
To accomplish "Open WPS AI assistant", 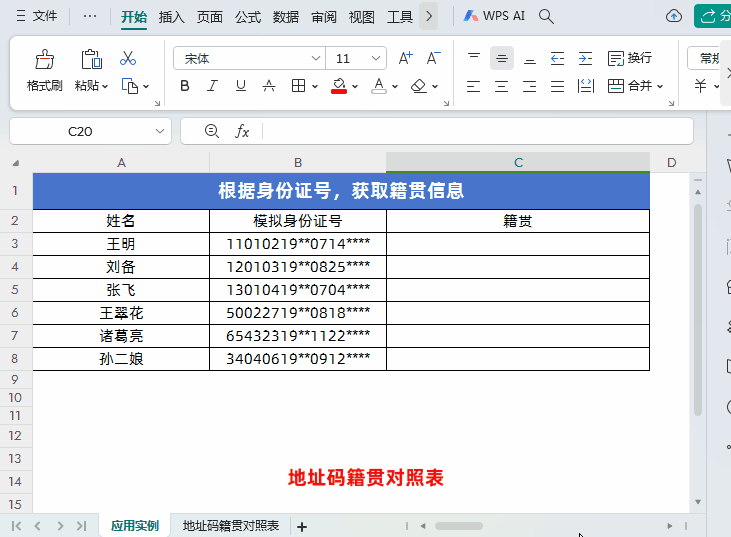I will coord(494,16).
